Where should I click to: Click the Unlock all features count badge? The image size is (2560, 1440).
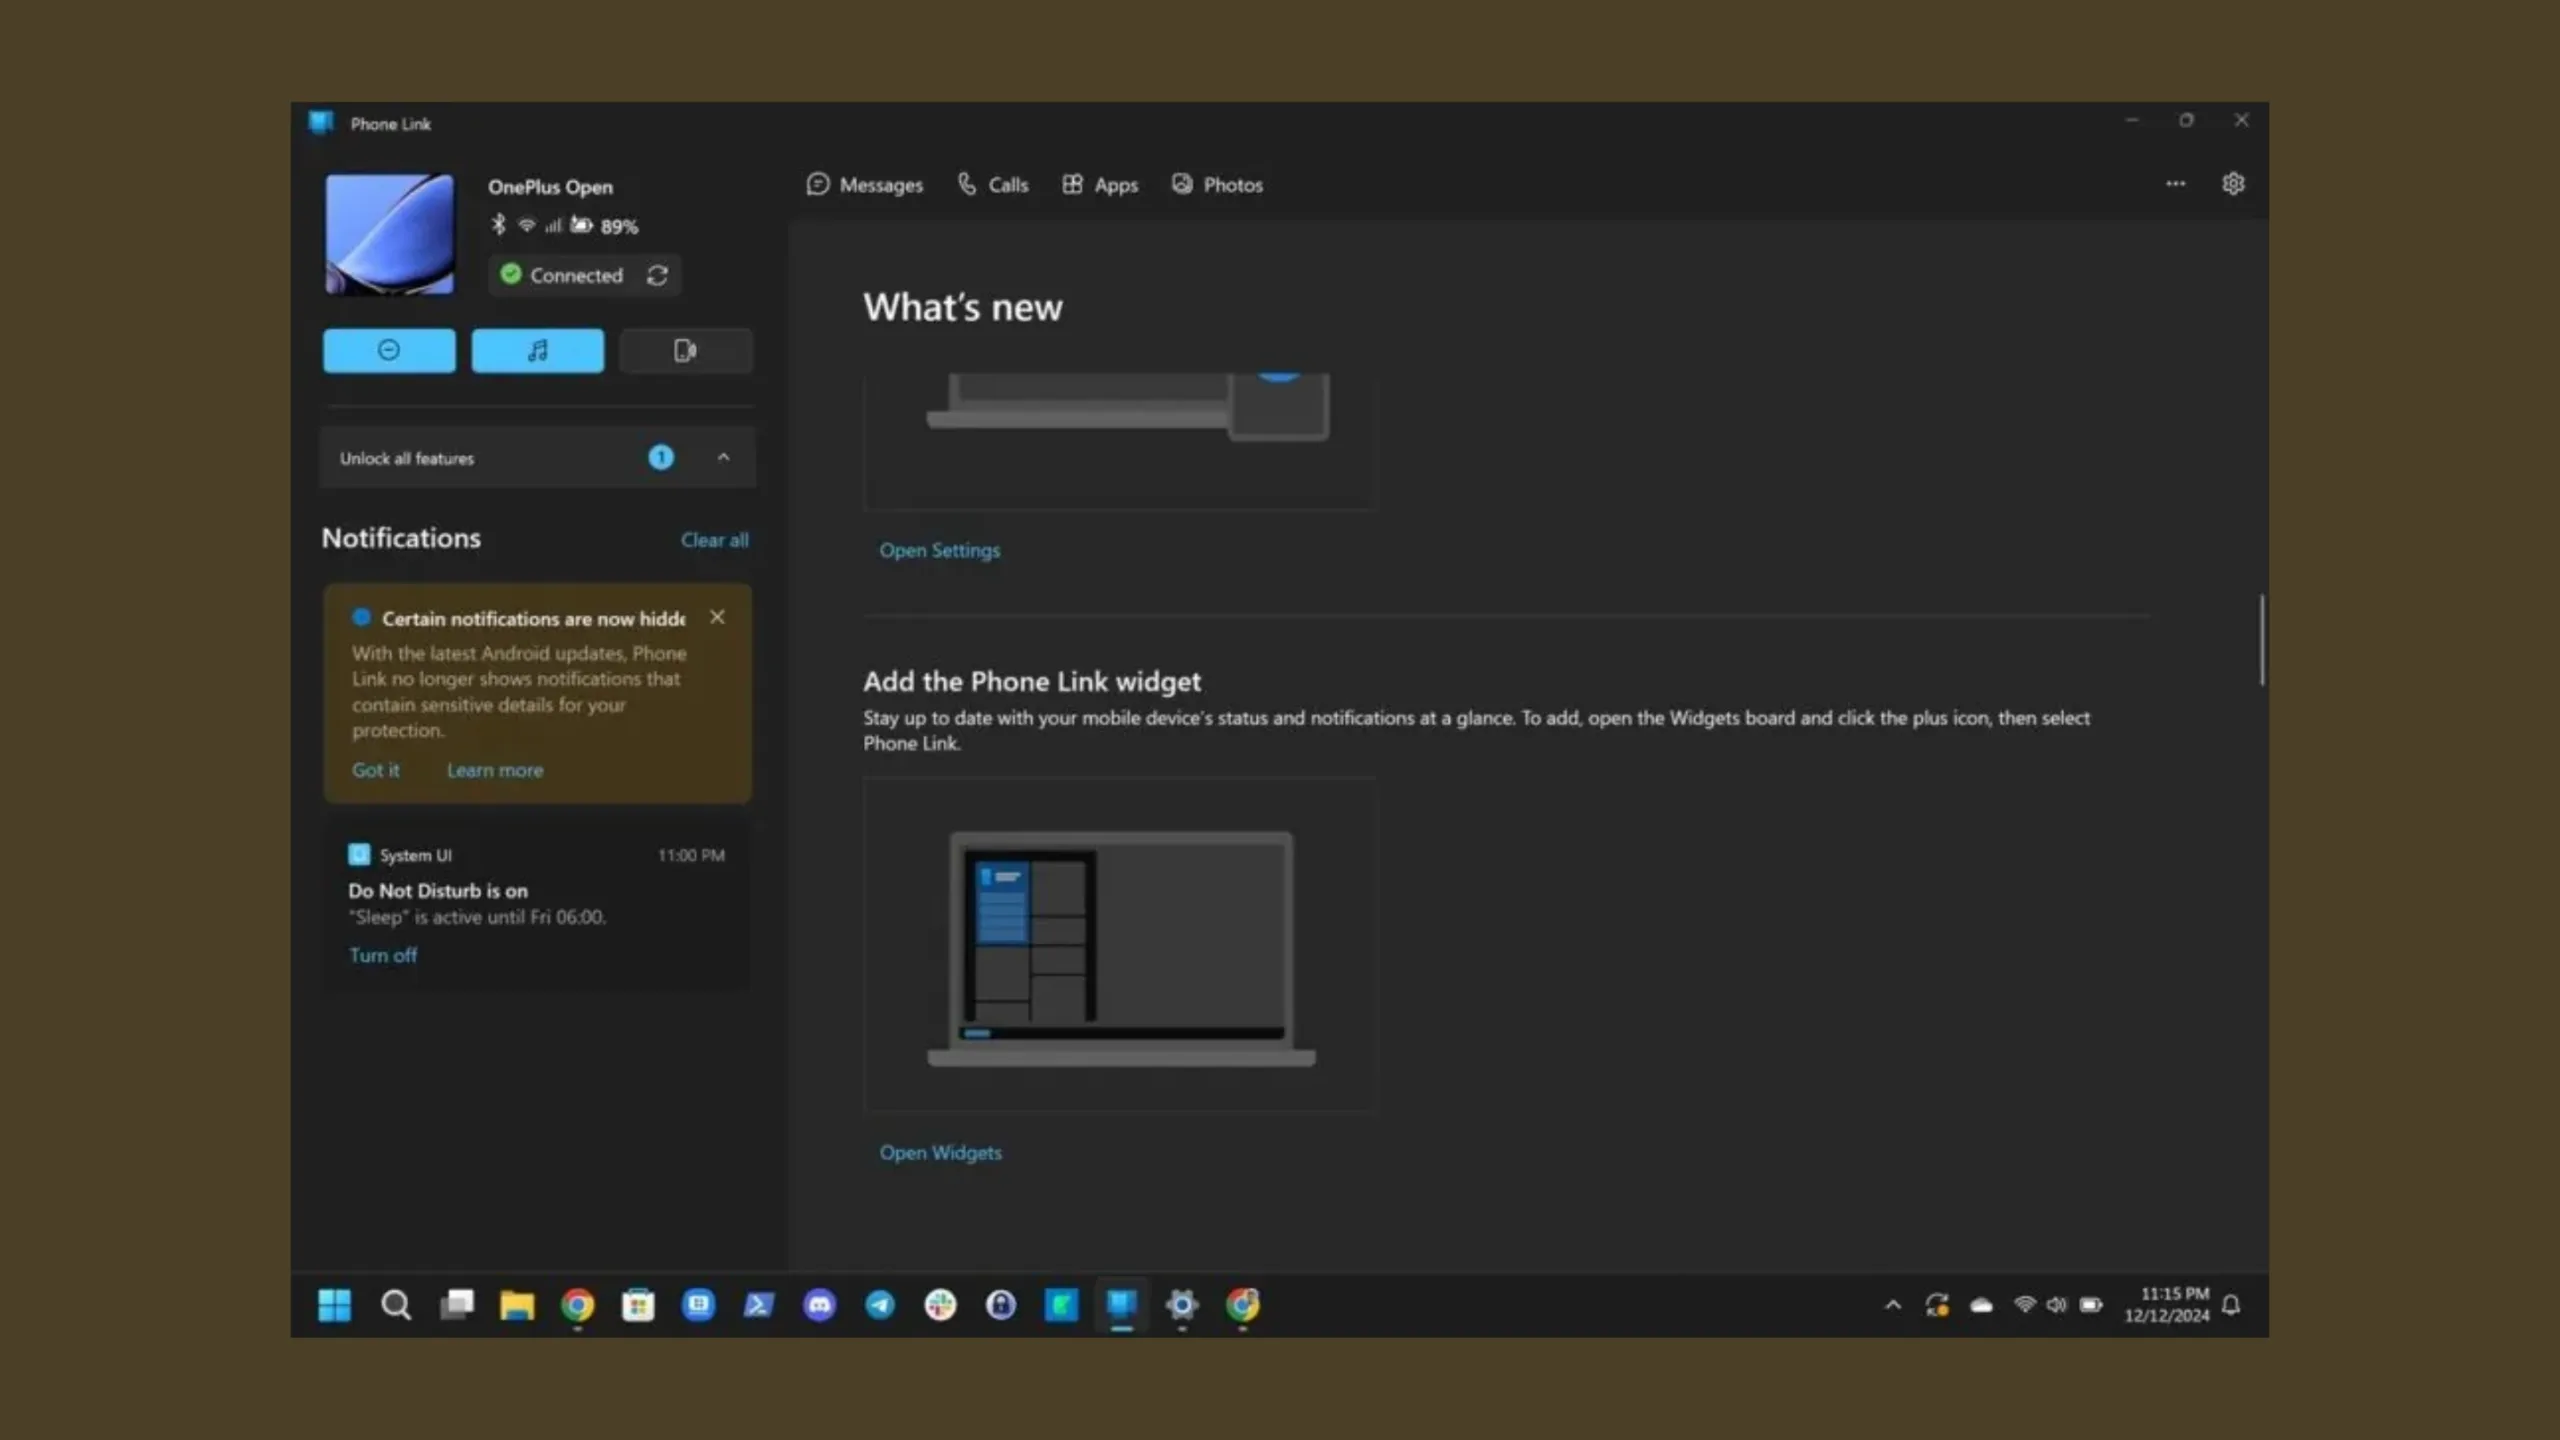point(661,458)
